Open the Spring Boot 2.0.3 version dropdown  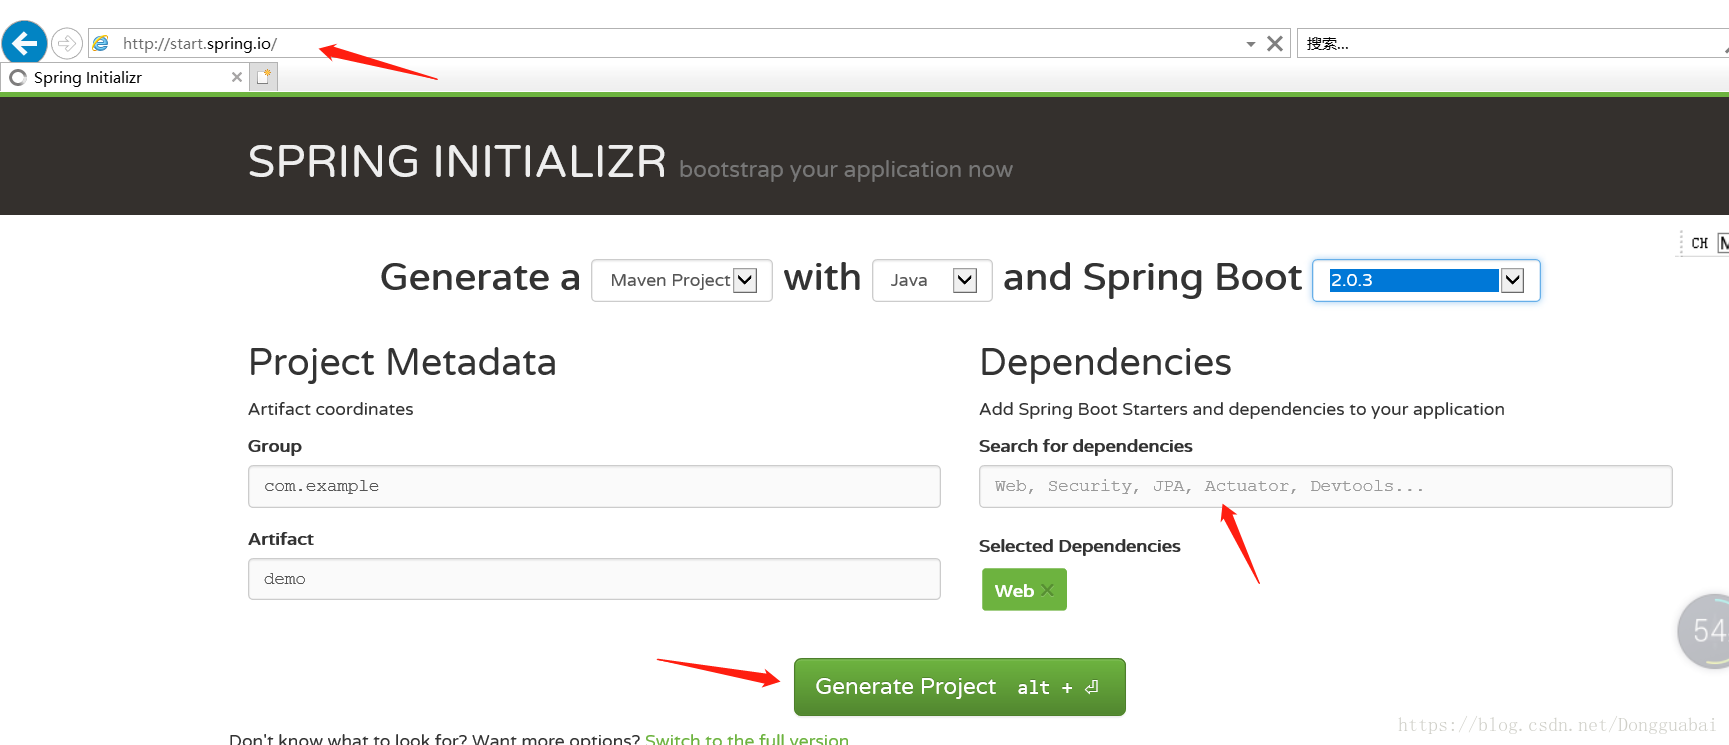click(x=1426, y=280)
